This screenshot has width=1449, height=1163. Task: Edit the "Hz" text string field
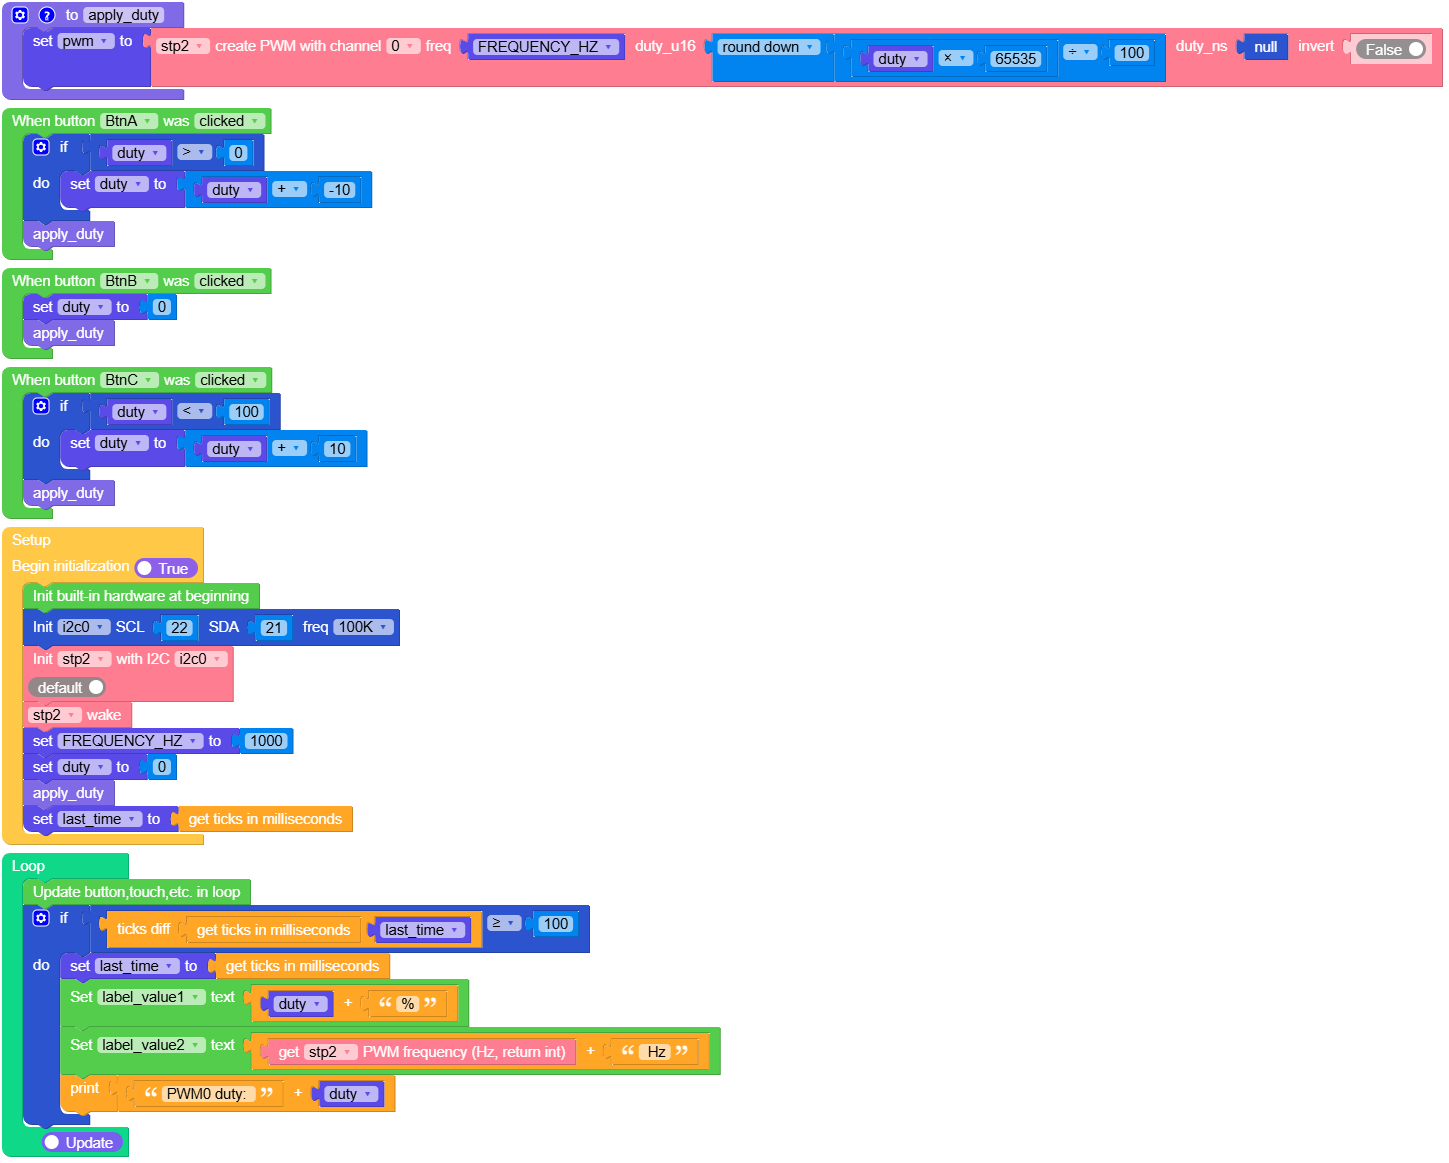coord(656,1052)
